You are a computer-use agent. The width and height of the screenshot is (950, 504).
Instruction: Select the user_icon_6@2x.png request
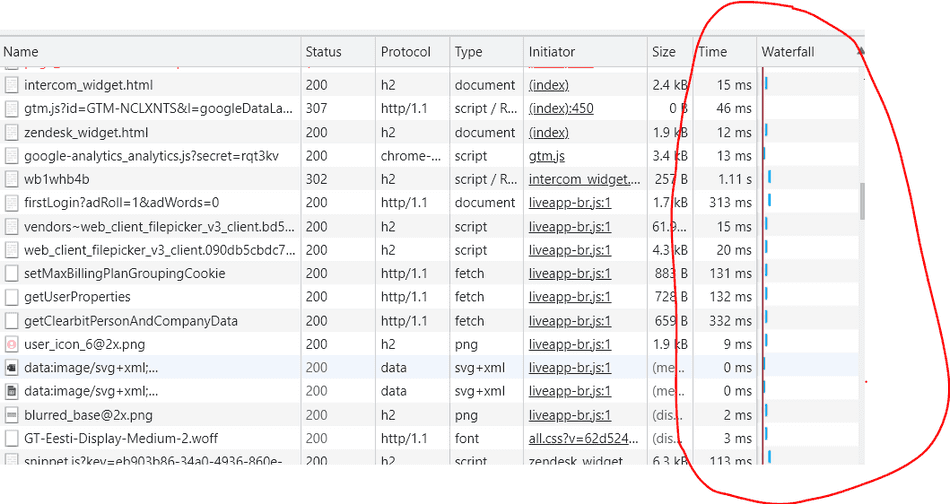(x=85, y=345)
